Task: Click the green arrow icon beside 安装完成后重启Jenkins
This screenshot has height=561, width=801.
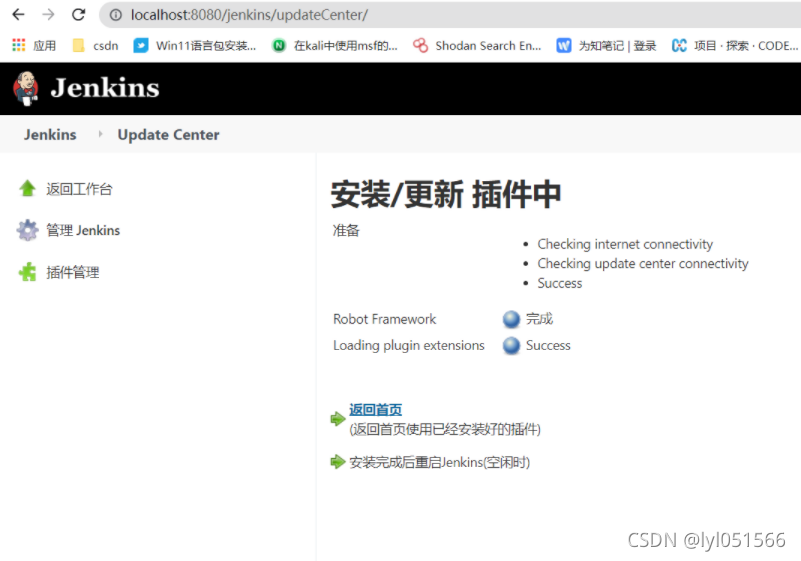Action: tap(338, 462)
